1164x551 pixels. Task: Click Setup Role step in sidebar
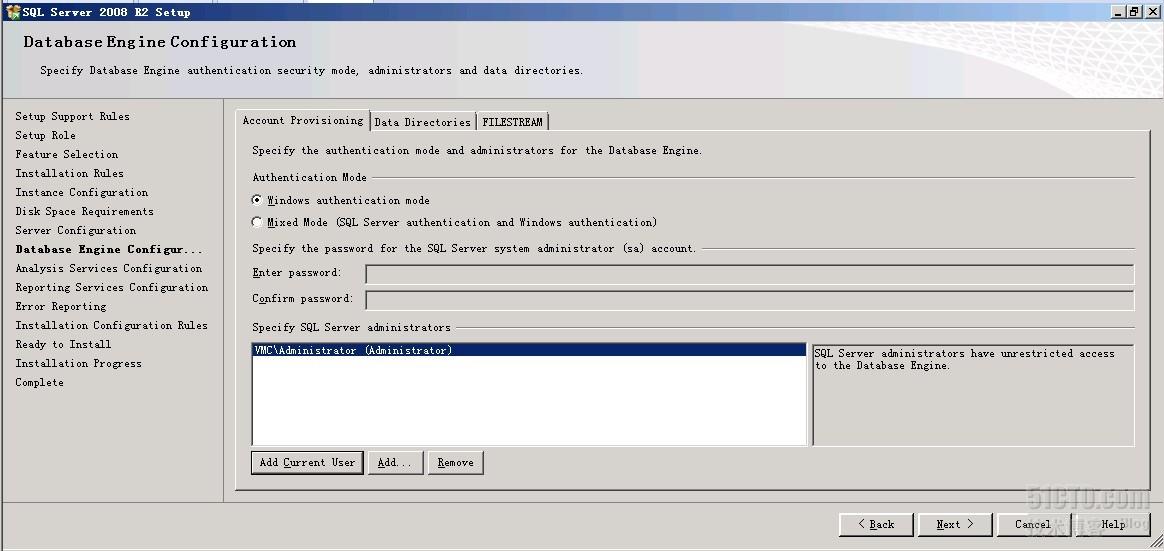click(x=45, y=135)
